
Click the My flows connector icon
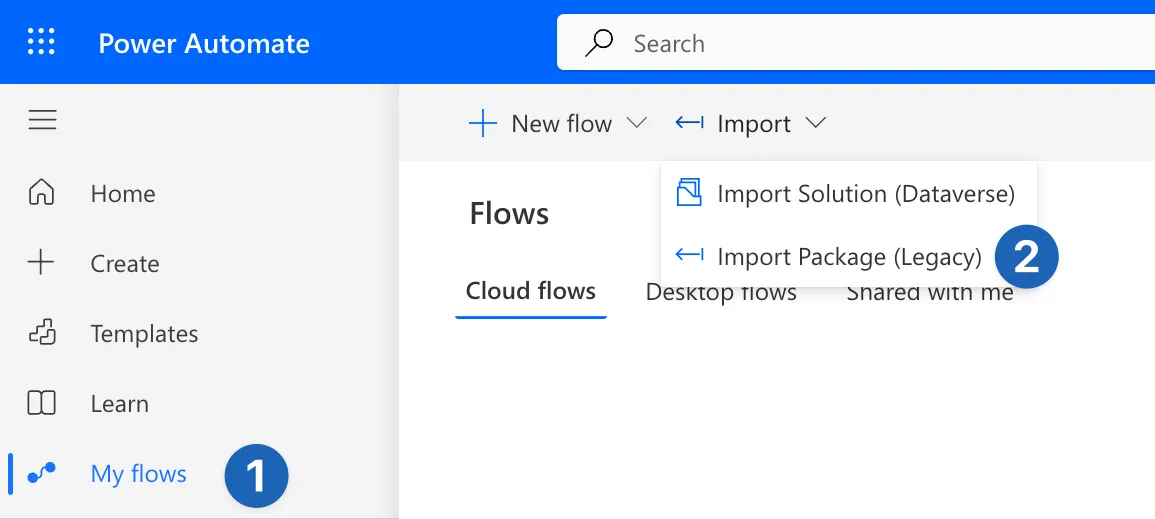pyautogui.click(x=41, y=473)
